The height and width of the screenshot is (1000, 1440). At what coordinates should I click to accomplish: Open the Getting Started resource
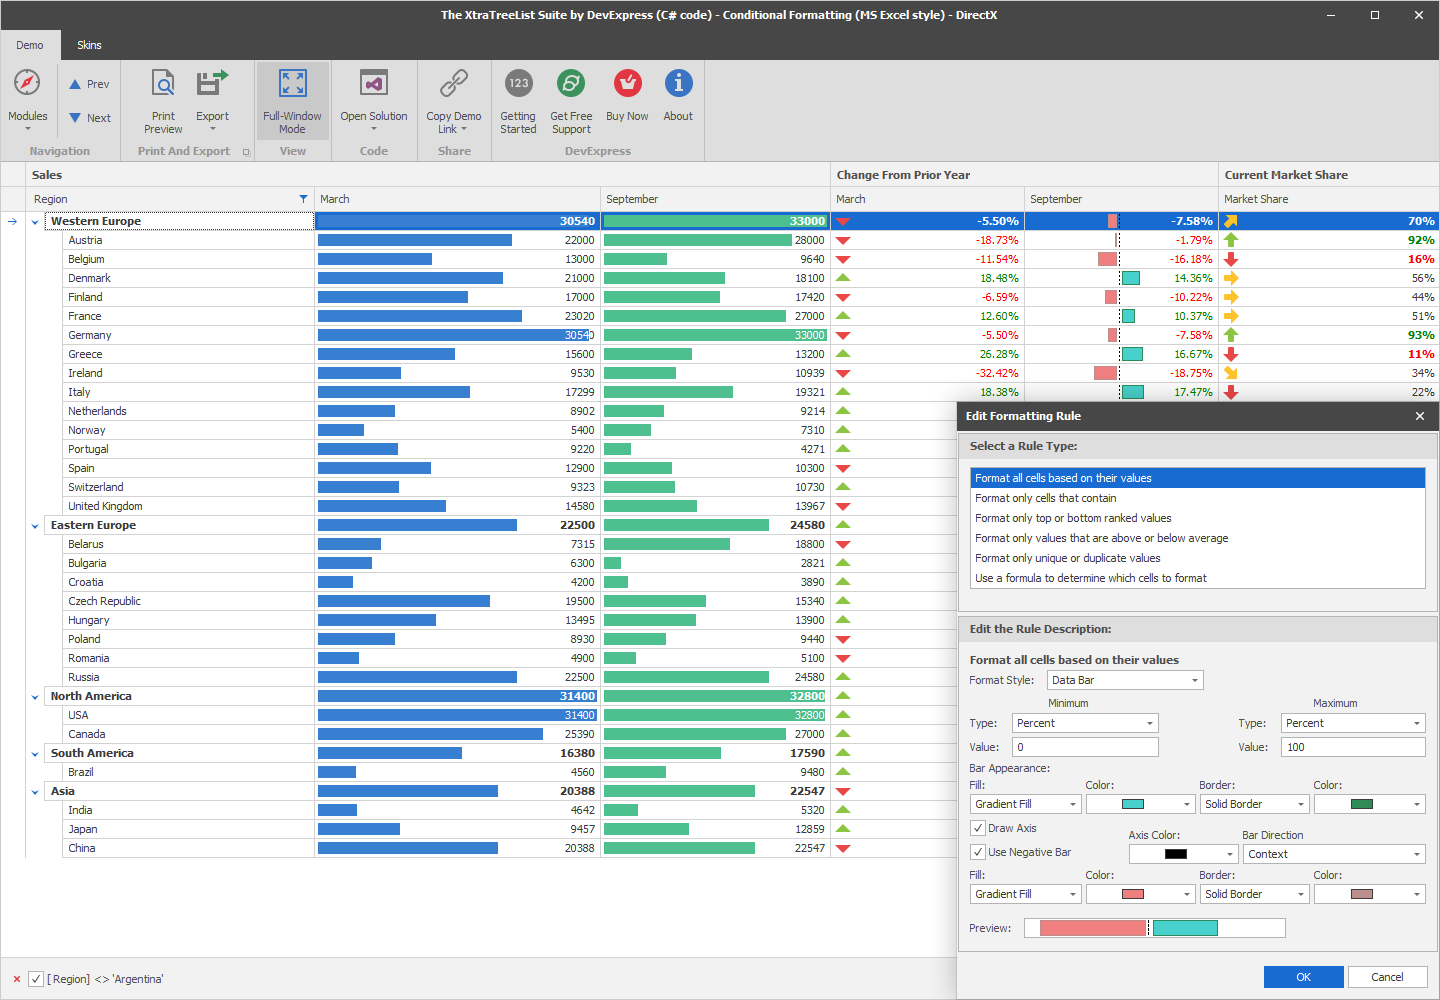point(518,97)
